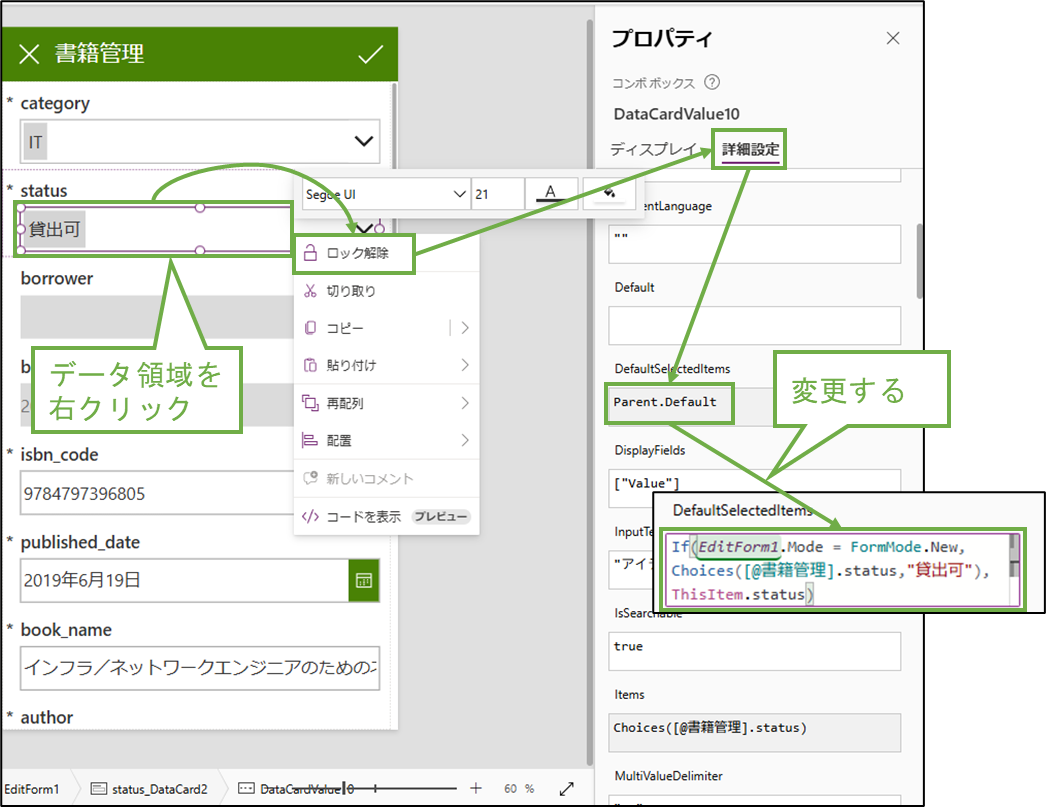Zoom in with the plus button
Image resolution: width=1046 pixels, height=807 pixels.
[x=476, y=788]
